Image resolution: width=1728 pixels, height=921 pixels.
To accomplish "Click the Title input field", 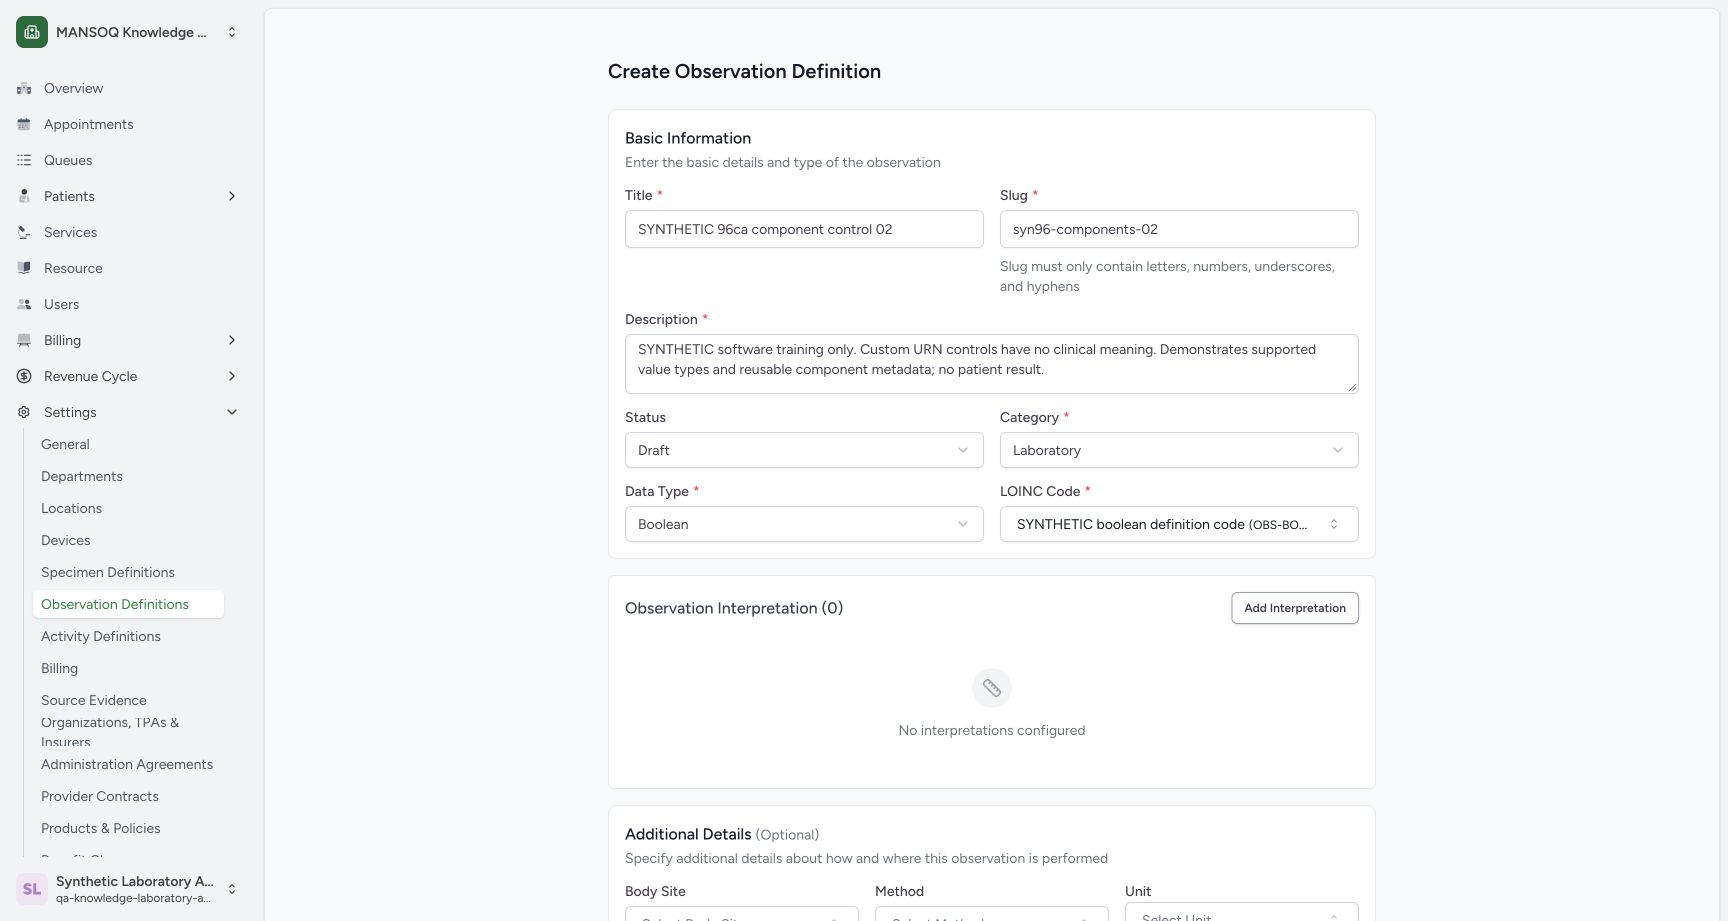I will coord(804,229).
